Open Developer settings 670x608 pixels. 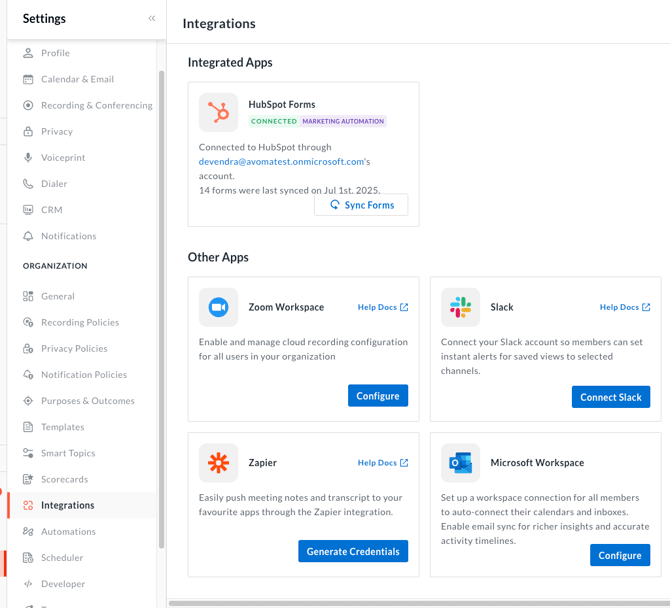[63, 584]
